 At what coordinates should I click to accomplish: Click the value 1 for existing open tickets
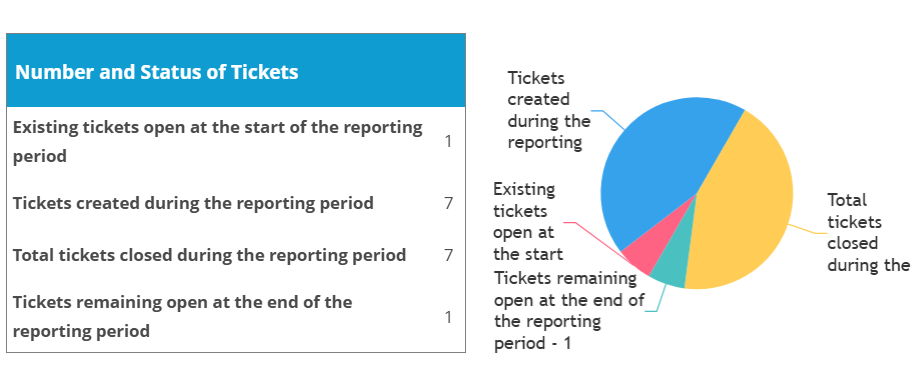[448, 141]
